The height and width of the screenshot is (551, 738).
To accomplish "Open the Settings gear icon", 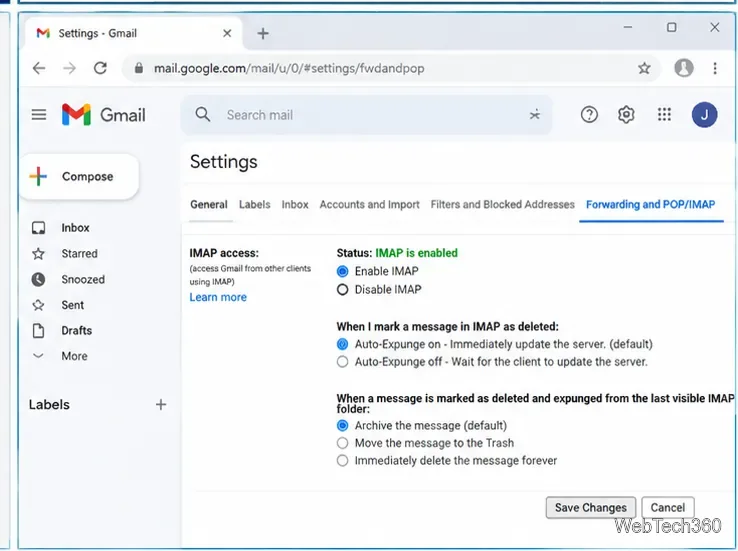I will (626, 115).
